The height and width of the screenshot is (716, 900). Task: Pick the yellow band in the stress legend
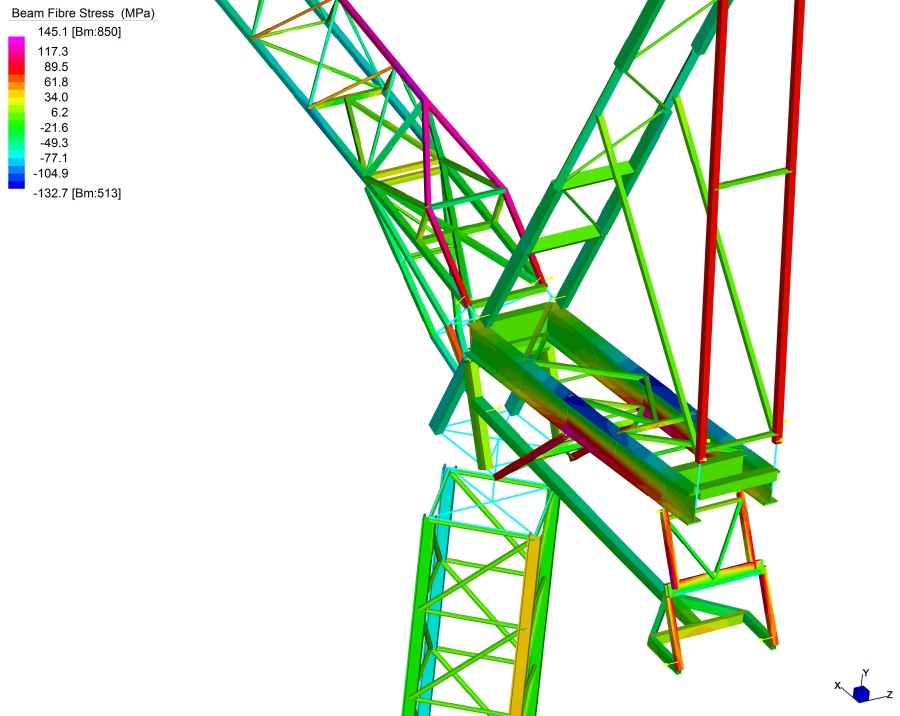(x=17, y=96)
